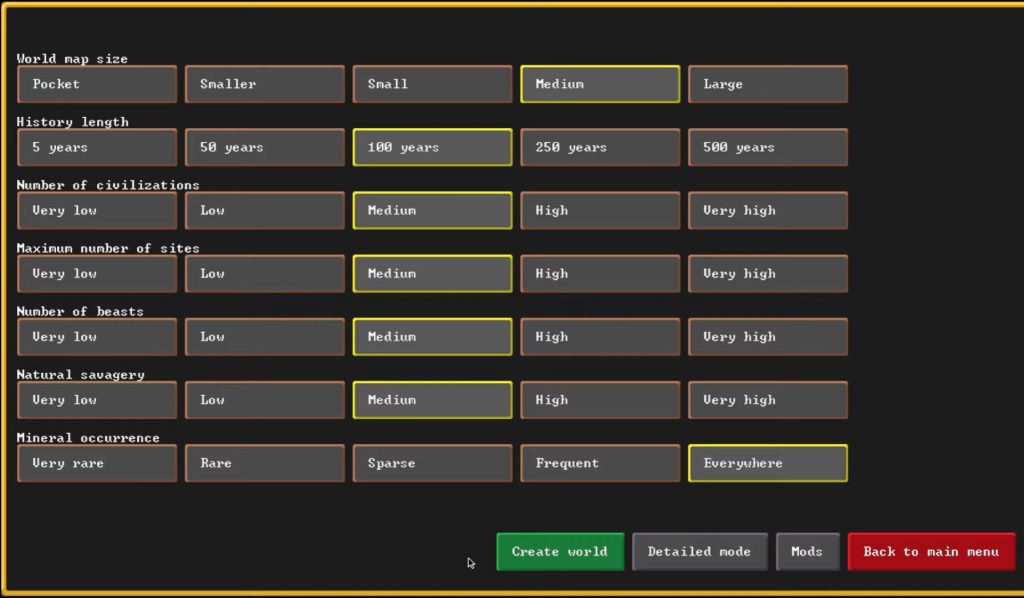1024x598 pixels.
Task: Select Everywhere mineral occurrence
Action: tap(768, 464)
